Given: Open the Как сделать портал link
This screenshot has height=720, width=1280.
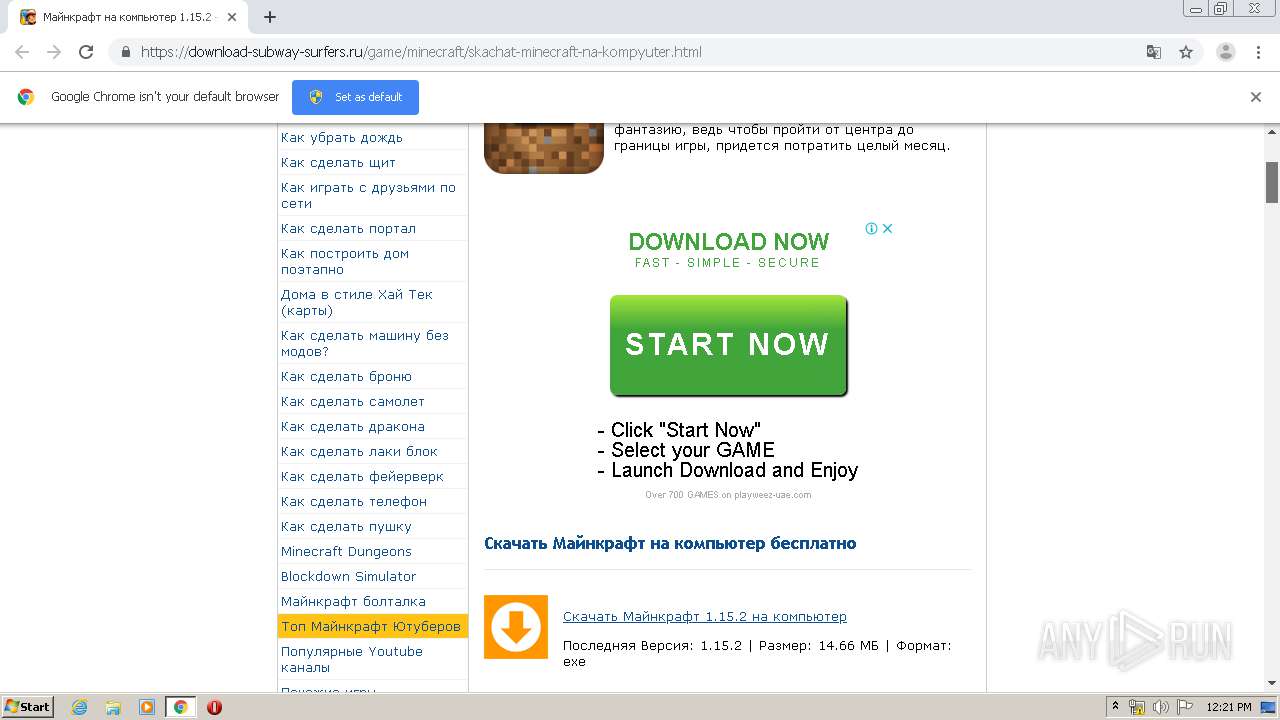Looking at the screenshot, I should tap(348, 228).
